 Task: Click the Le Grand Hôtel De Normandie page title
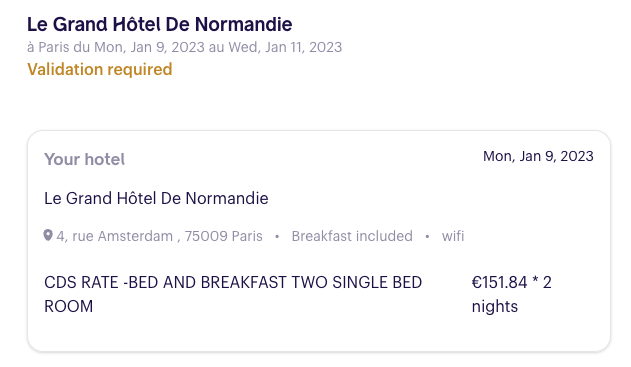159,24
